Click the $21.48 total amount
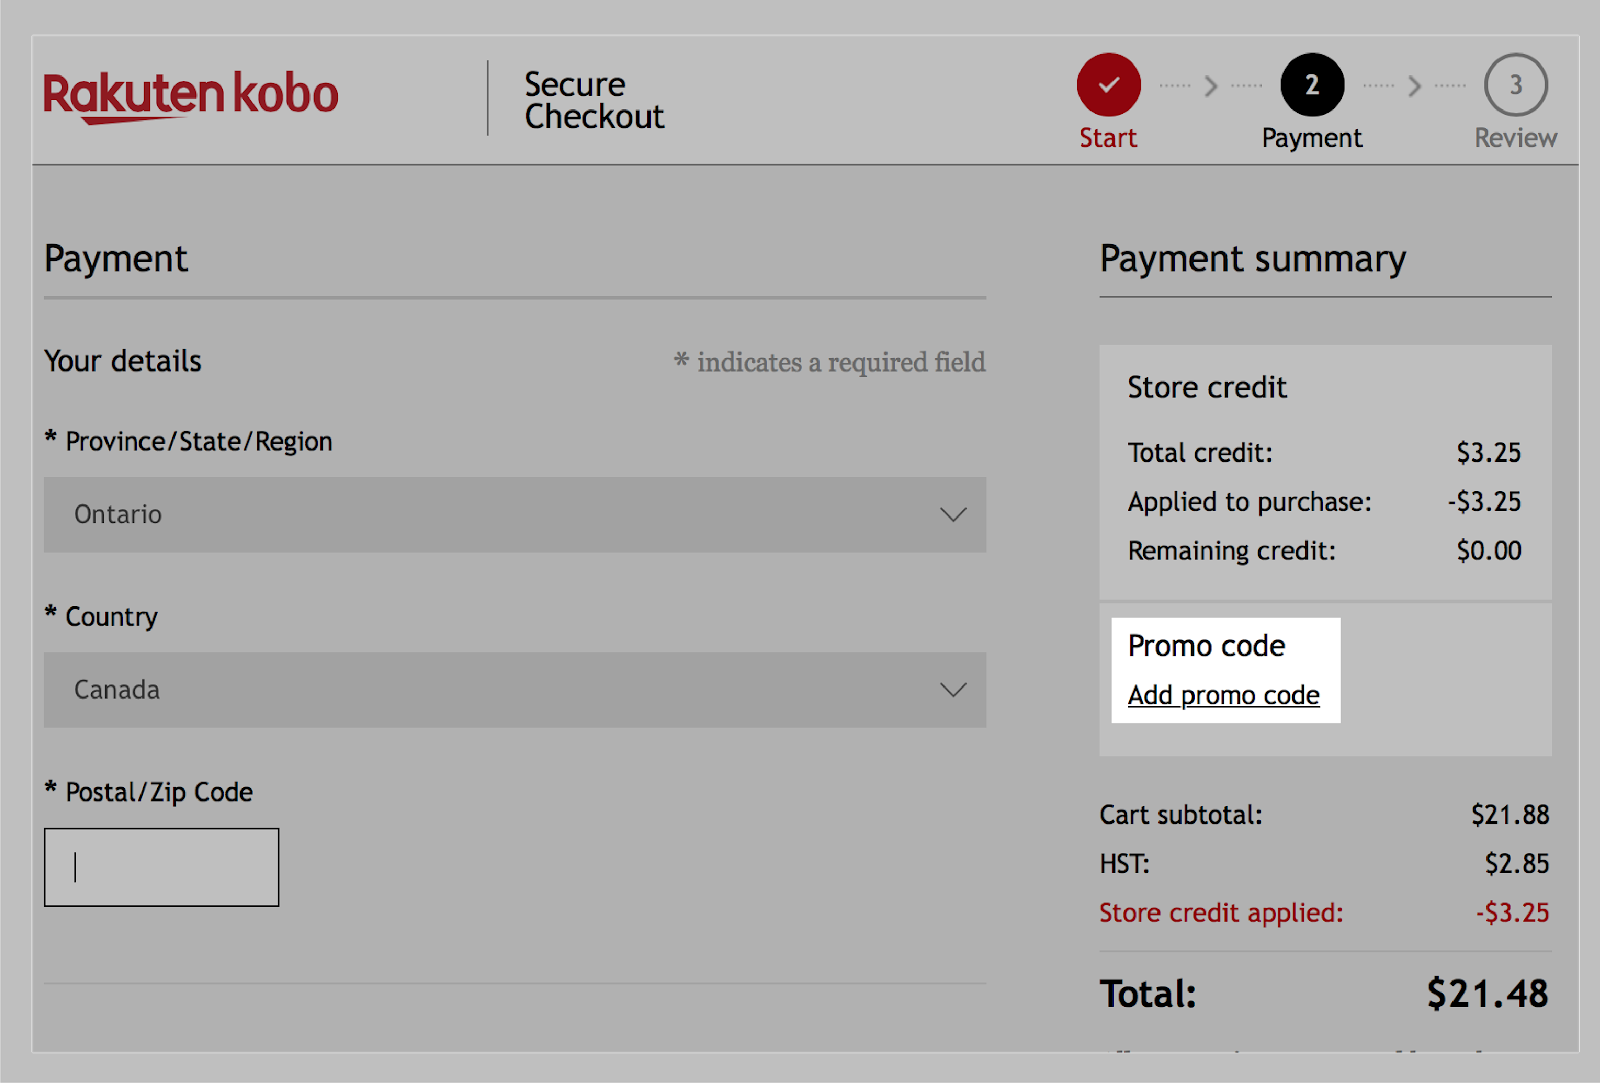The image size is (1600, 1083). pyautogui.click(x=1487, y=994)
